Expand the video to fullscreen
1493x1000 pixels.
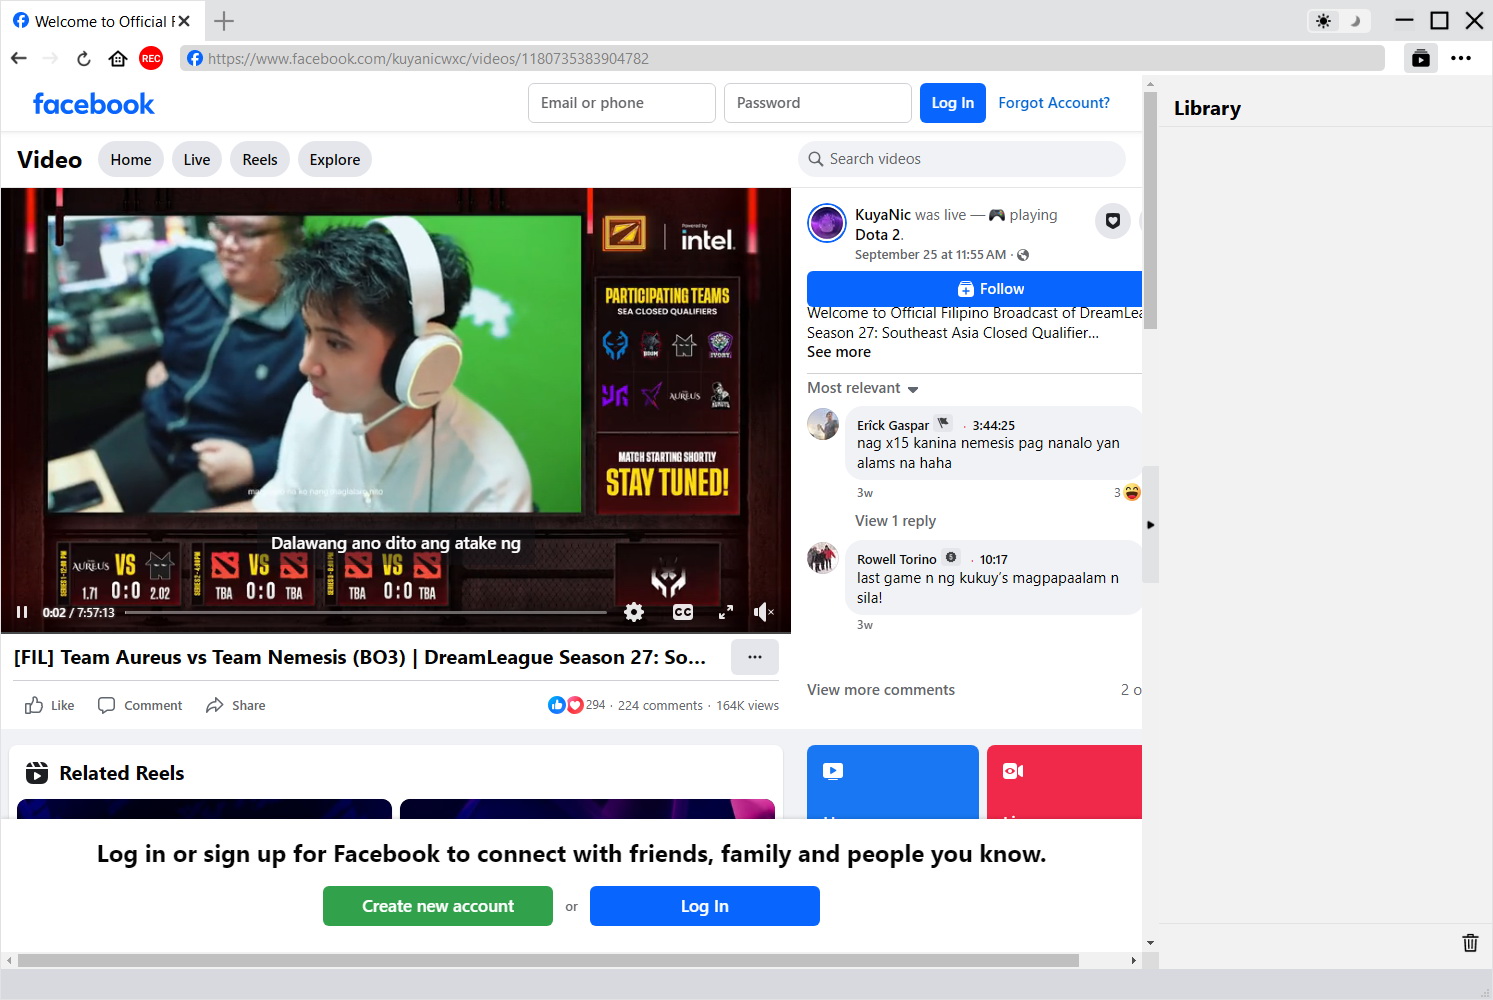pos(726,612)
